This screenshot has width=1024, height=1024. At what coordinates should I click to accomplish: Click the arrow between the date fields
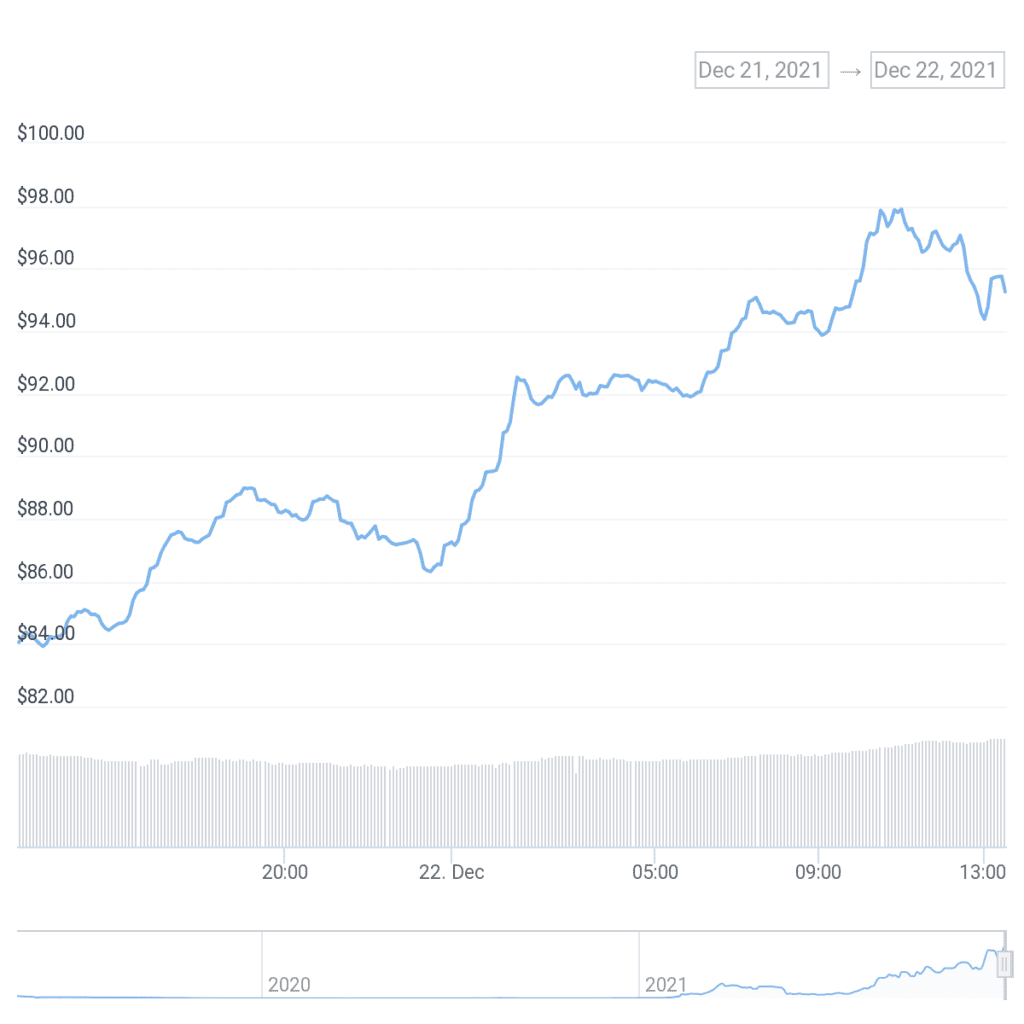pyautogui.click(x=850, y=71)
